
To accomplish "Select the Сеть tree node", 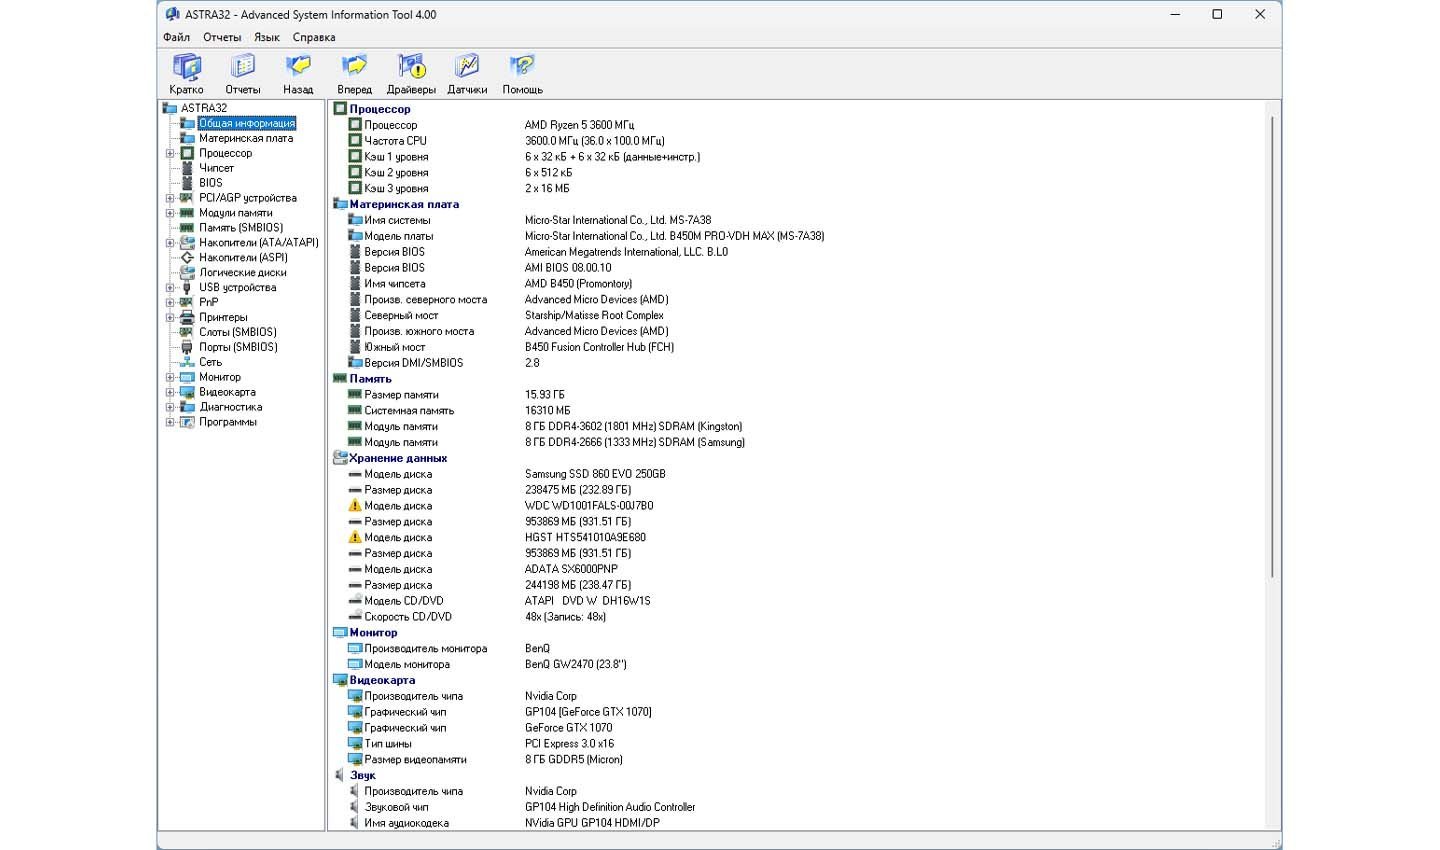I will [210, 362].
